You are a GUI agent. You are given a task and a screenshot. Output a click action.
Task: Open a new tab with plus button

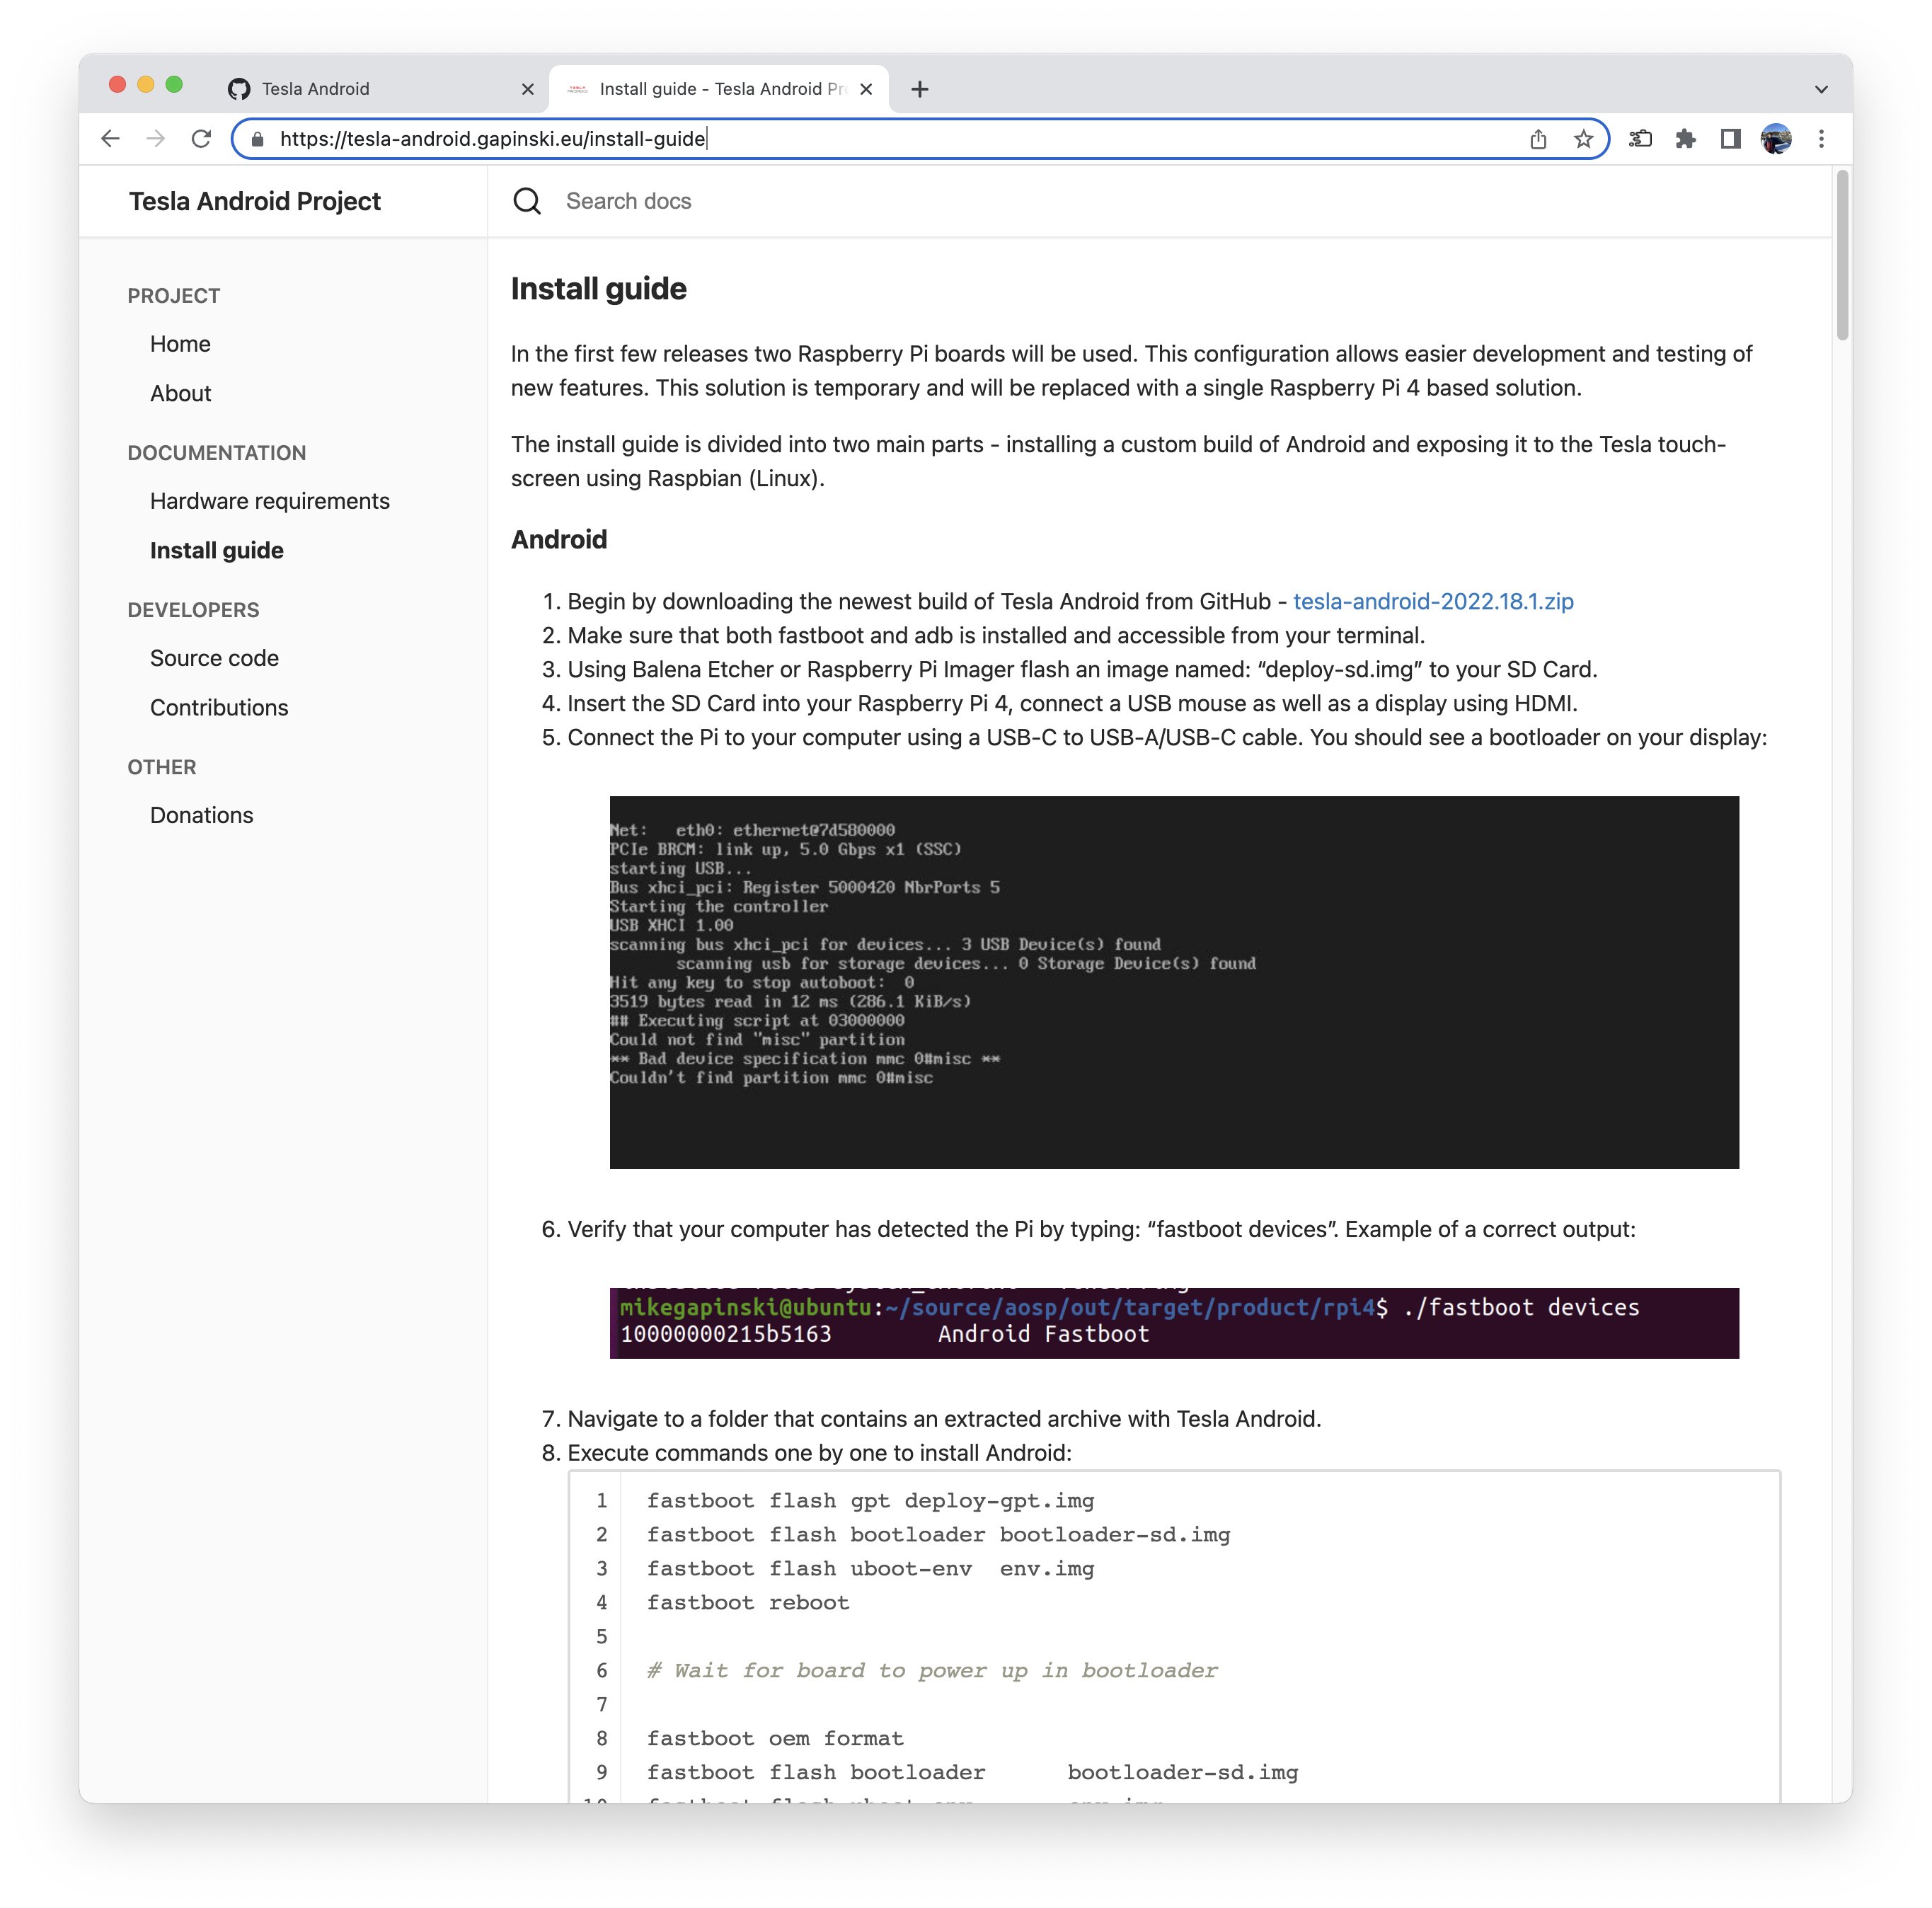920,89
